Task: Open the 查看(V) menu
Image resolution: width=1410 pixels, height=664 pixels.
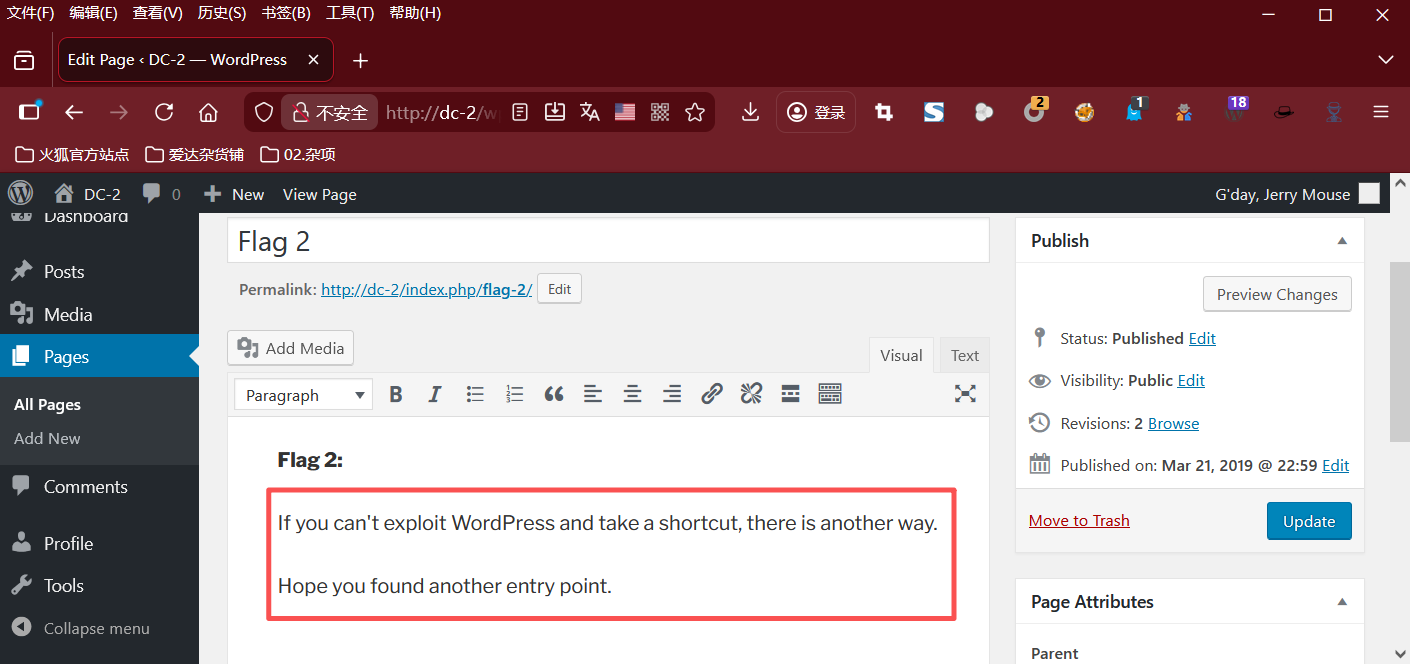Action: [157, 13]
